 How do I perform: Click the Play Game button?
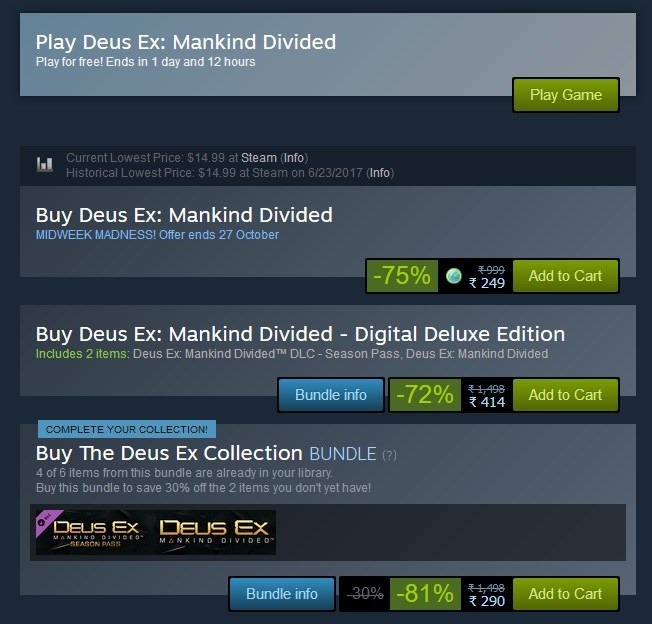pos(566,95)
